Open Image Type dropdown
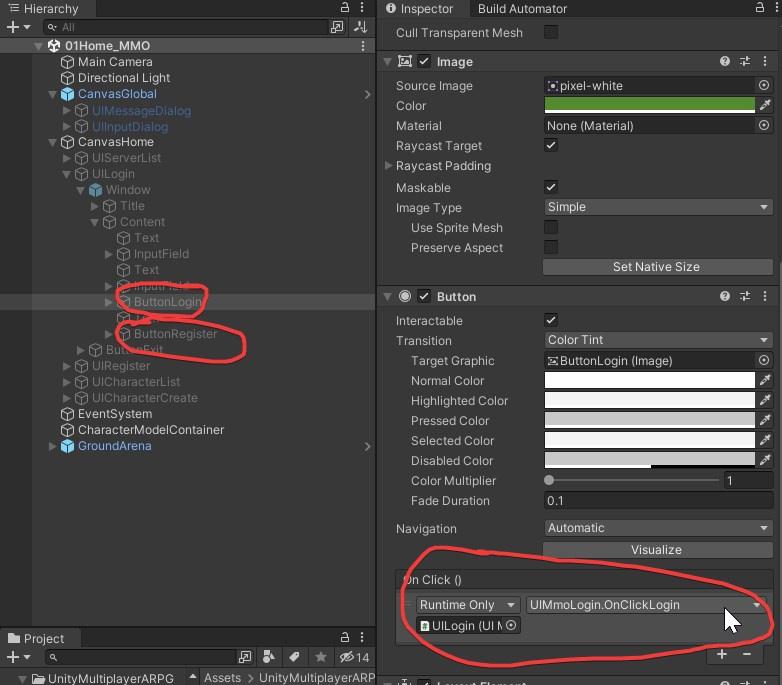This screenshot has width=782, height=685. (658, 207)
